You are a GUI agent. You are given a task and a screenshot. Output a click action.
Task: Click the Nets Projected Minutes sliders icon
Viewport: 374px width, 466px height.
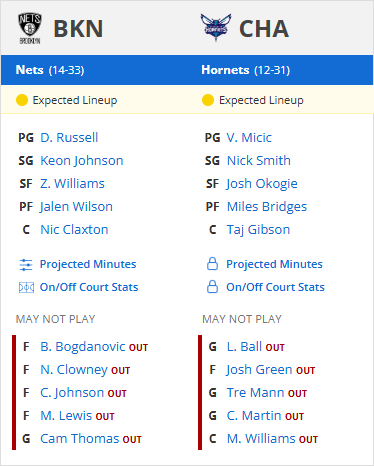tap(26, 265)
